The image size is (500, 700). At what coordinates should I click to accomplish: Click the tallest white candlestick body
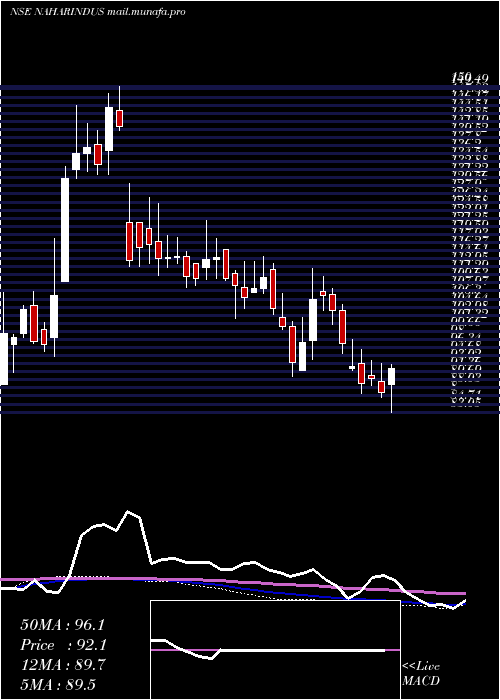[x=65, y=230]
